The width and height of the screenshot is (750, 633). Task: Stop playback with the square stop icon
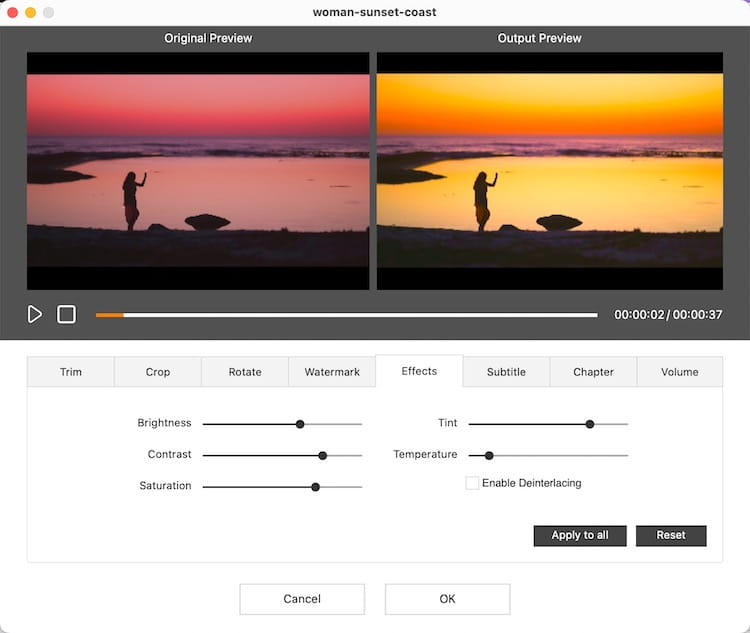66,314
